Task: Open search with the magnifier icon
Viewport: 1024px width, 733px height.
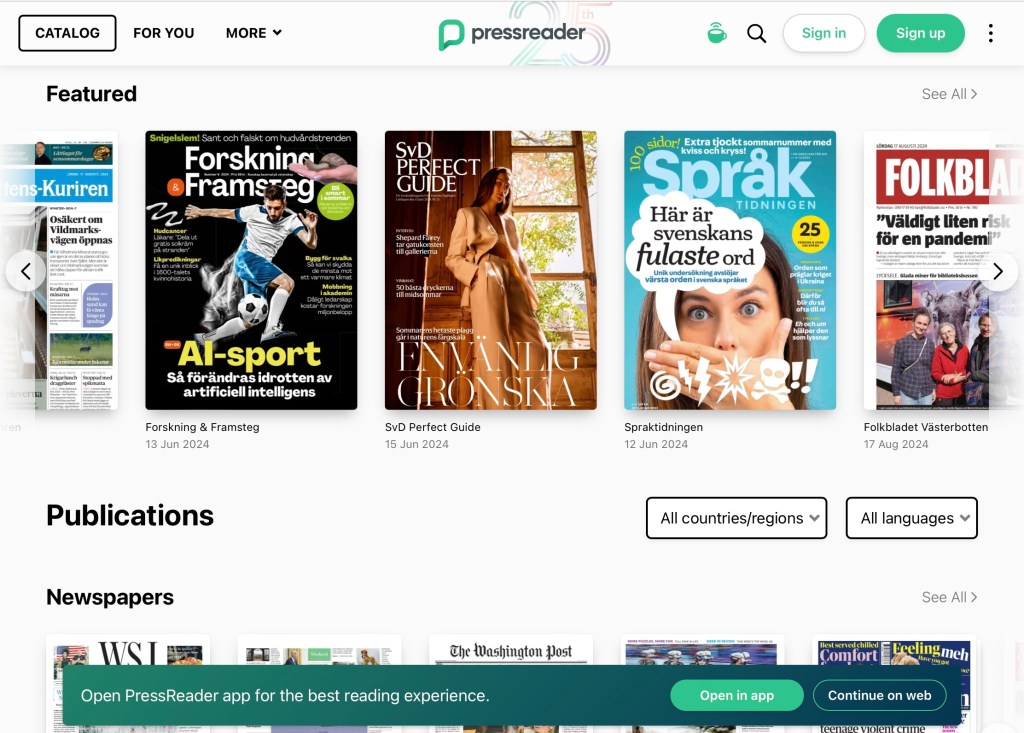Action: point(756,33)
